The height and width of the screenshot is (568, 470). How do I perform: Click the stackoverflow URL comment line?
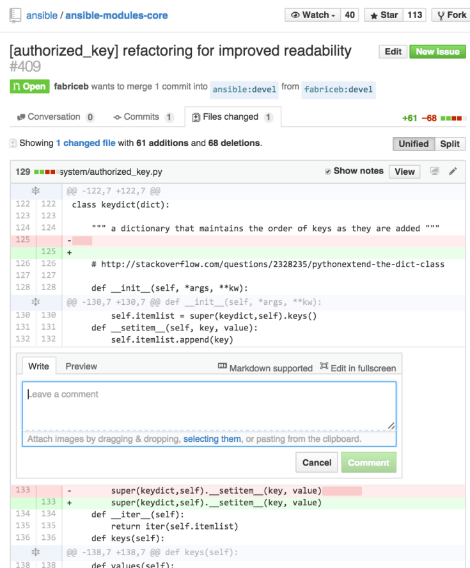tap(268, 264)
